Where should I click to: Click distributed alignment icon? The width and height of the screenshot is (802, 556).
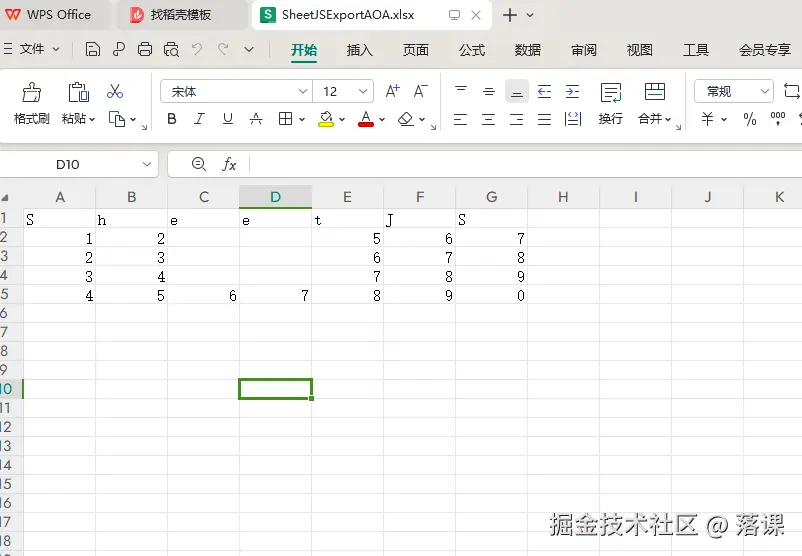573,119
